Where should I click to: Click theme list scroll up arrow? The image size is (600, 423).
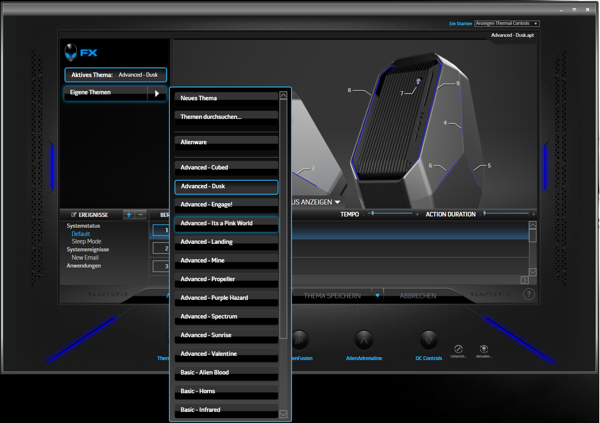(283, 95)
